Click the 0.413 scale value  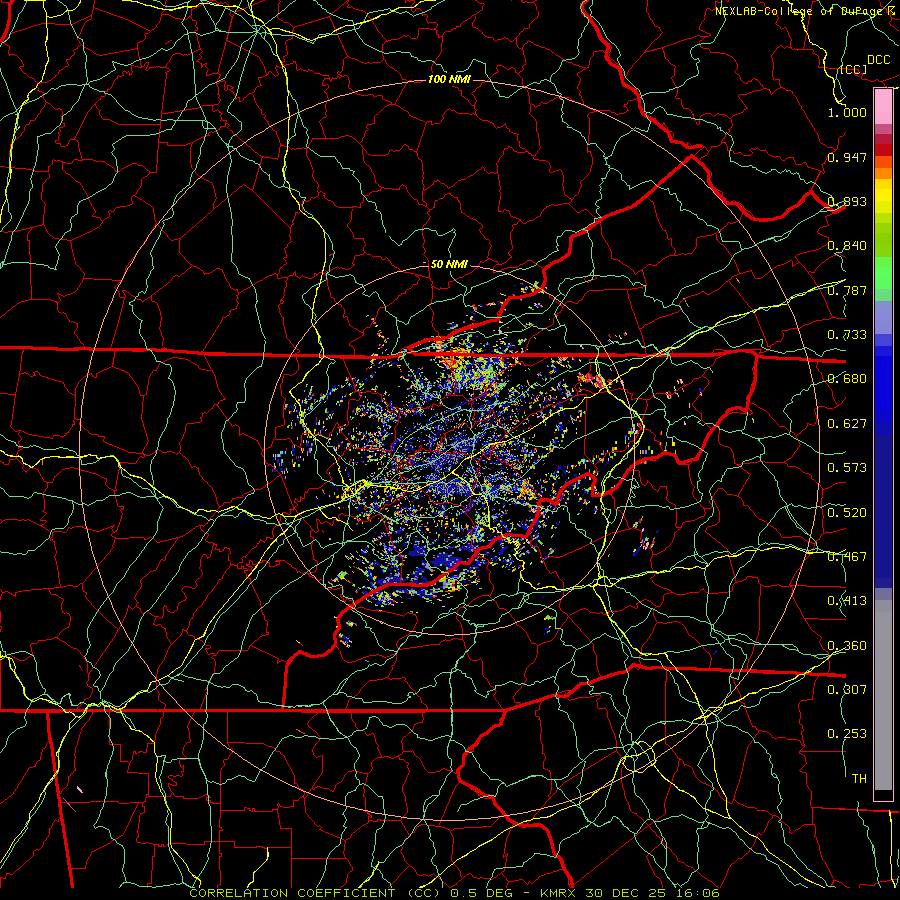pyautogui.click(x=847, y=601)
